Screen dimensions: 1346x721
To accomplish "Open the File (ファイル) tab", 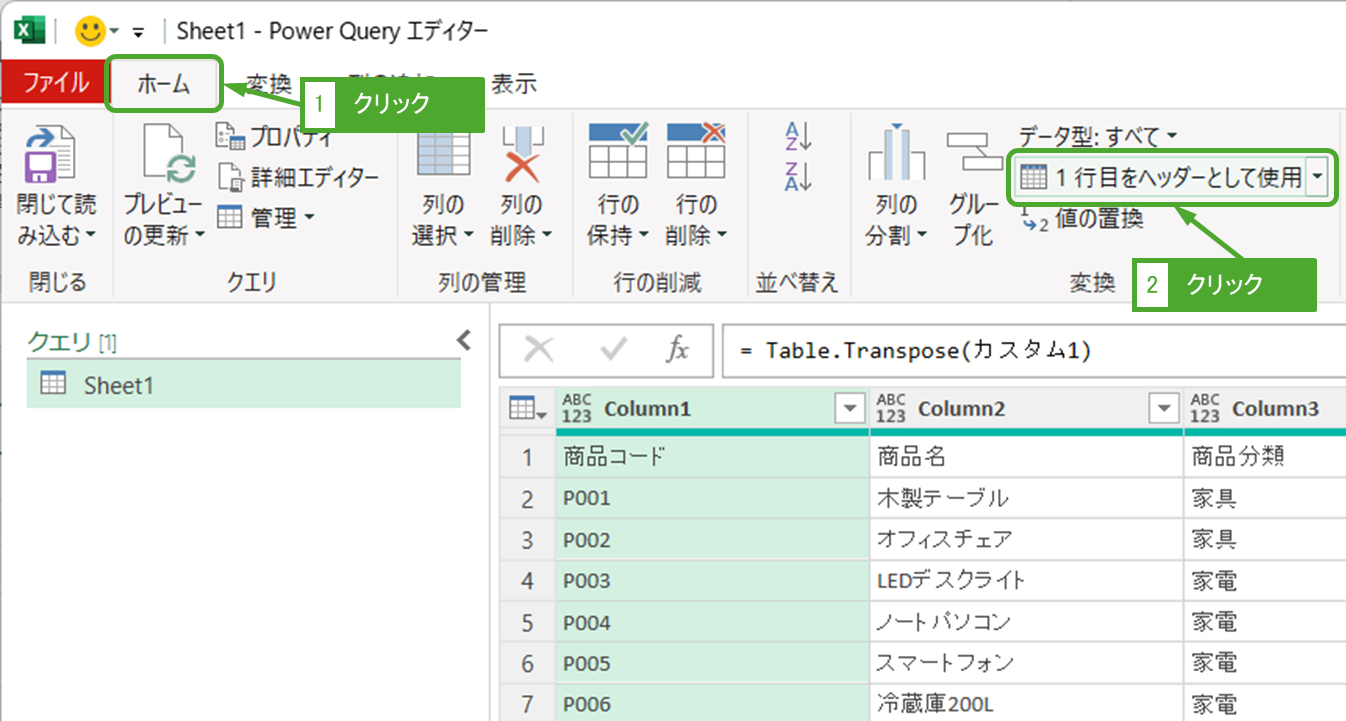I will (55, 84).
